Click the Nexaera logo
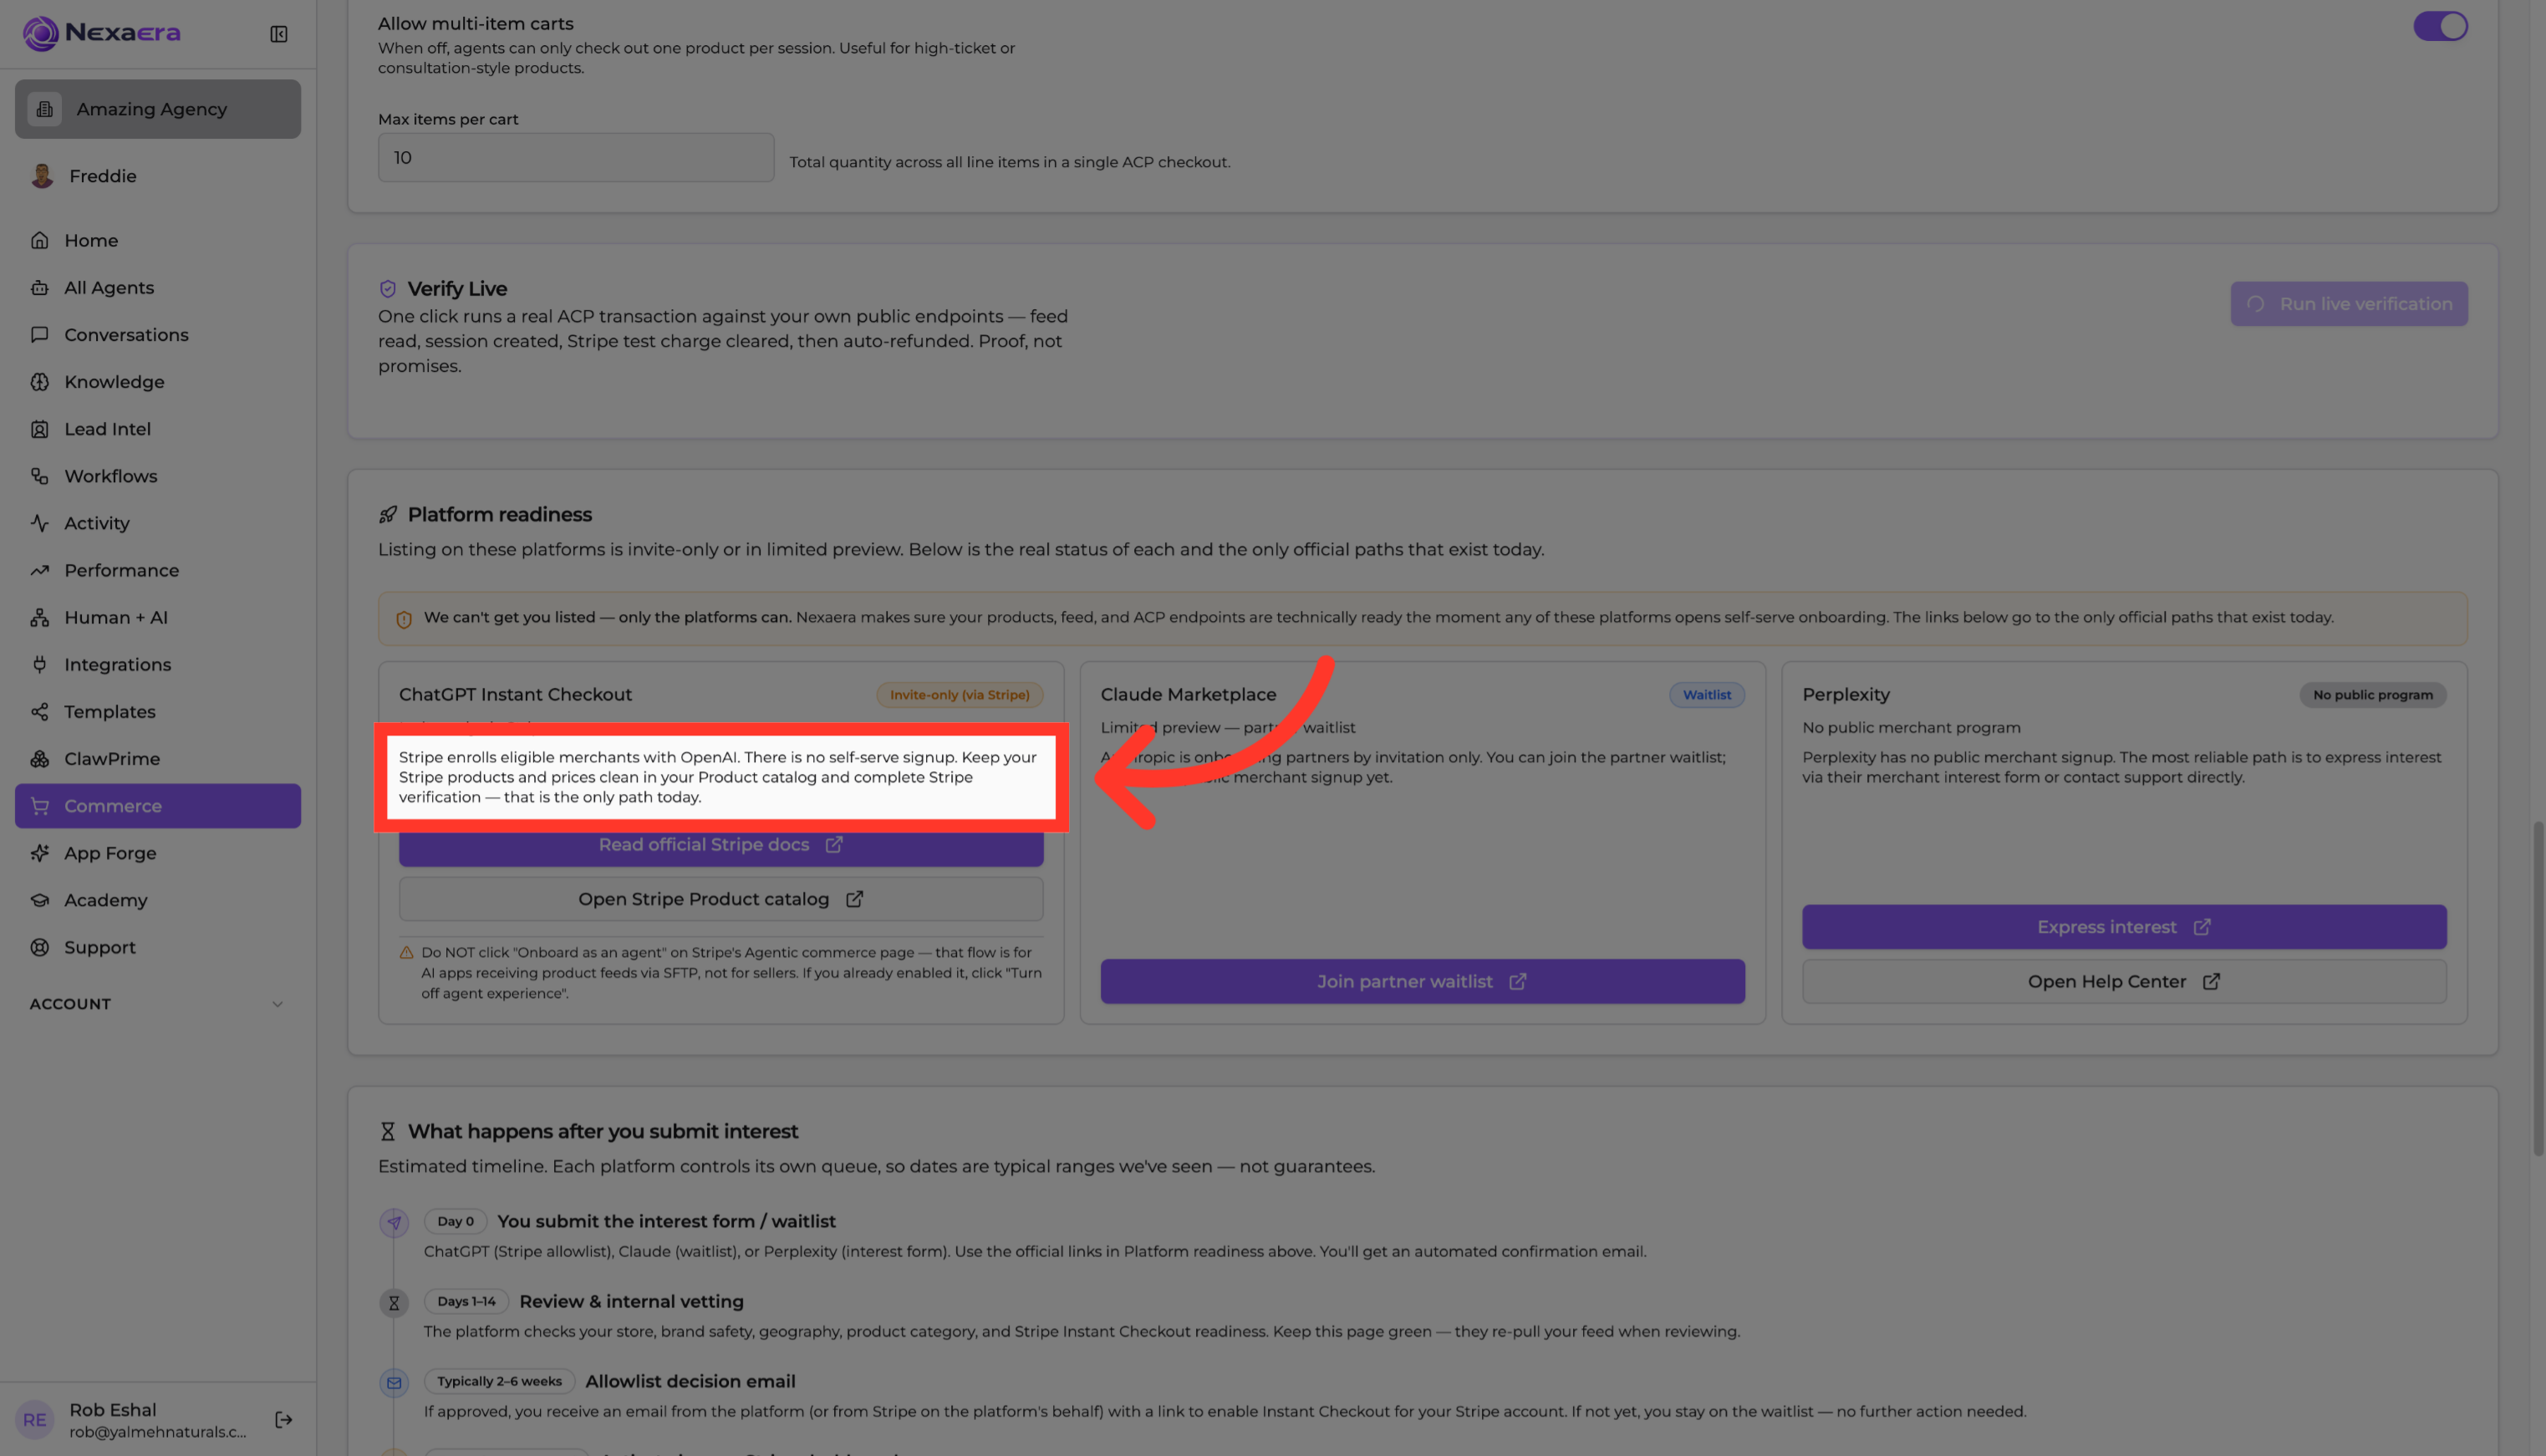The height and width of the screenshot is (1456, 2546). pos(102,33)
